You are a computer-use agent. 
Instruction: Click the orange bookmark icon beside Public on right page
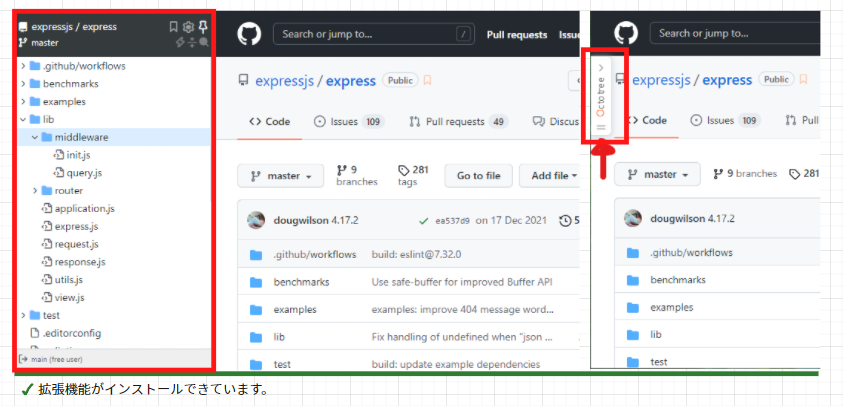click(803, 80)
